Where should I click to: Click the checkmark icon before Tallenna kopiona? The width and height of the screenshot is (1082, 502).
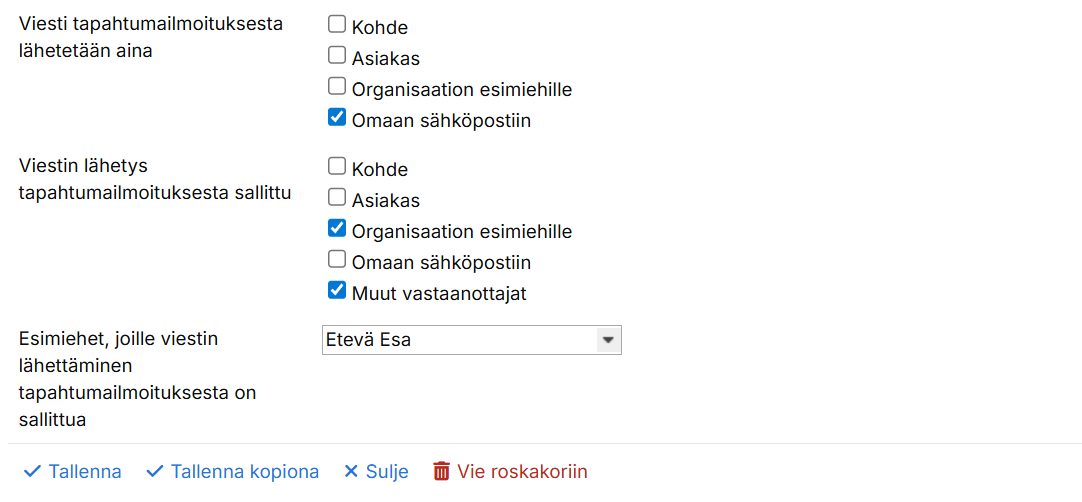click(154, 471)
